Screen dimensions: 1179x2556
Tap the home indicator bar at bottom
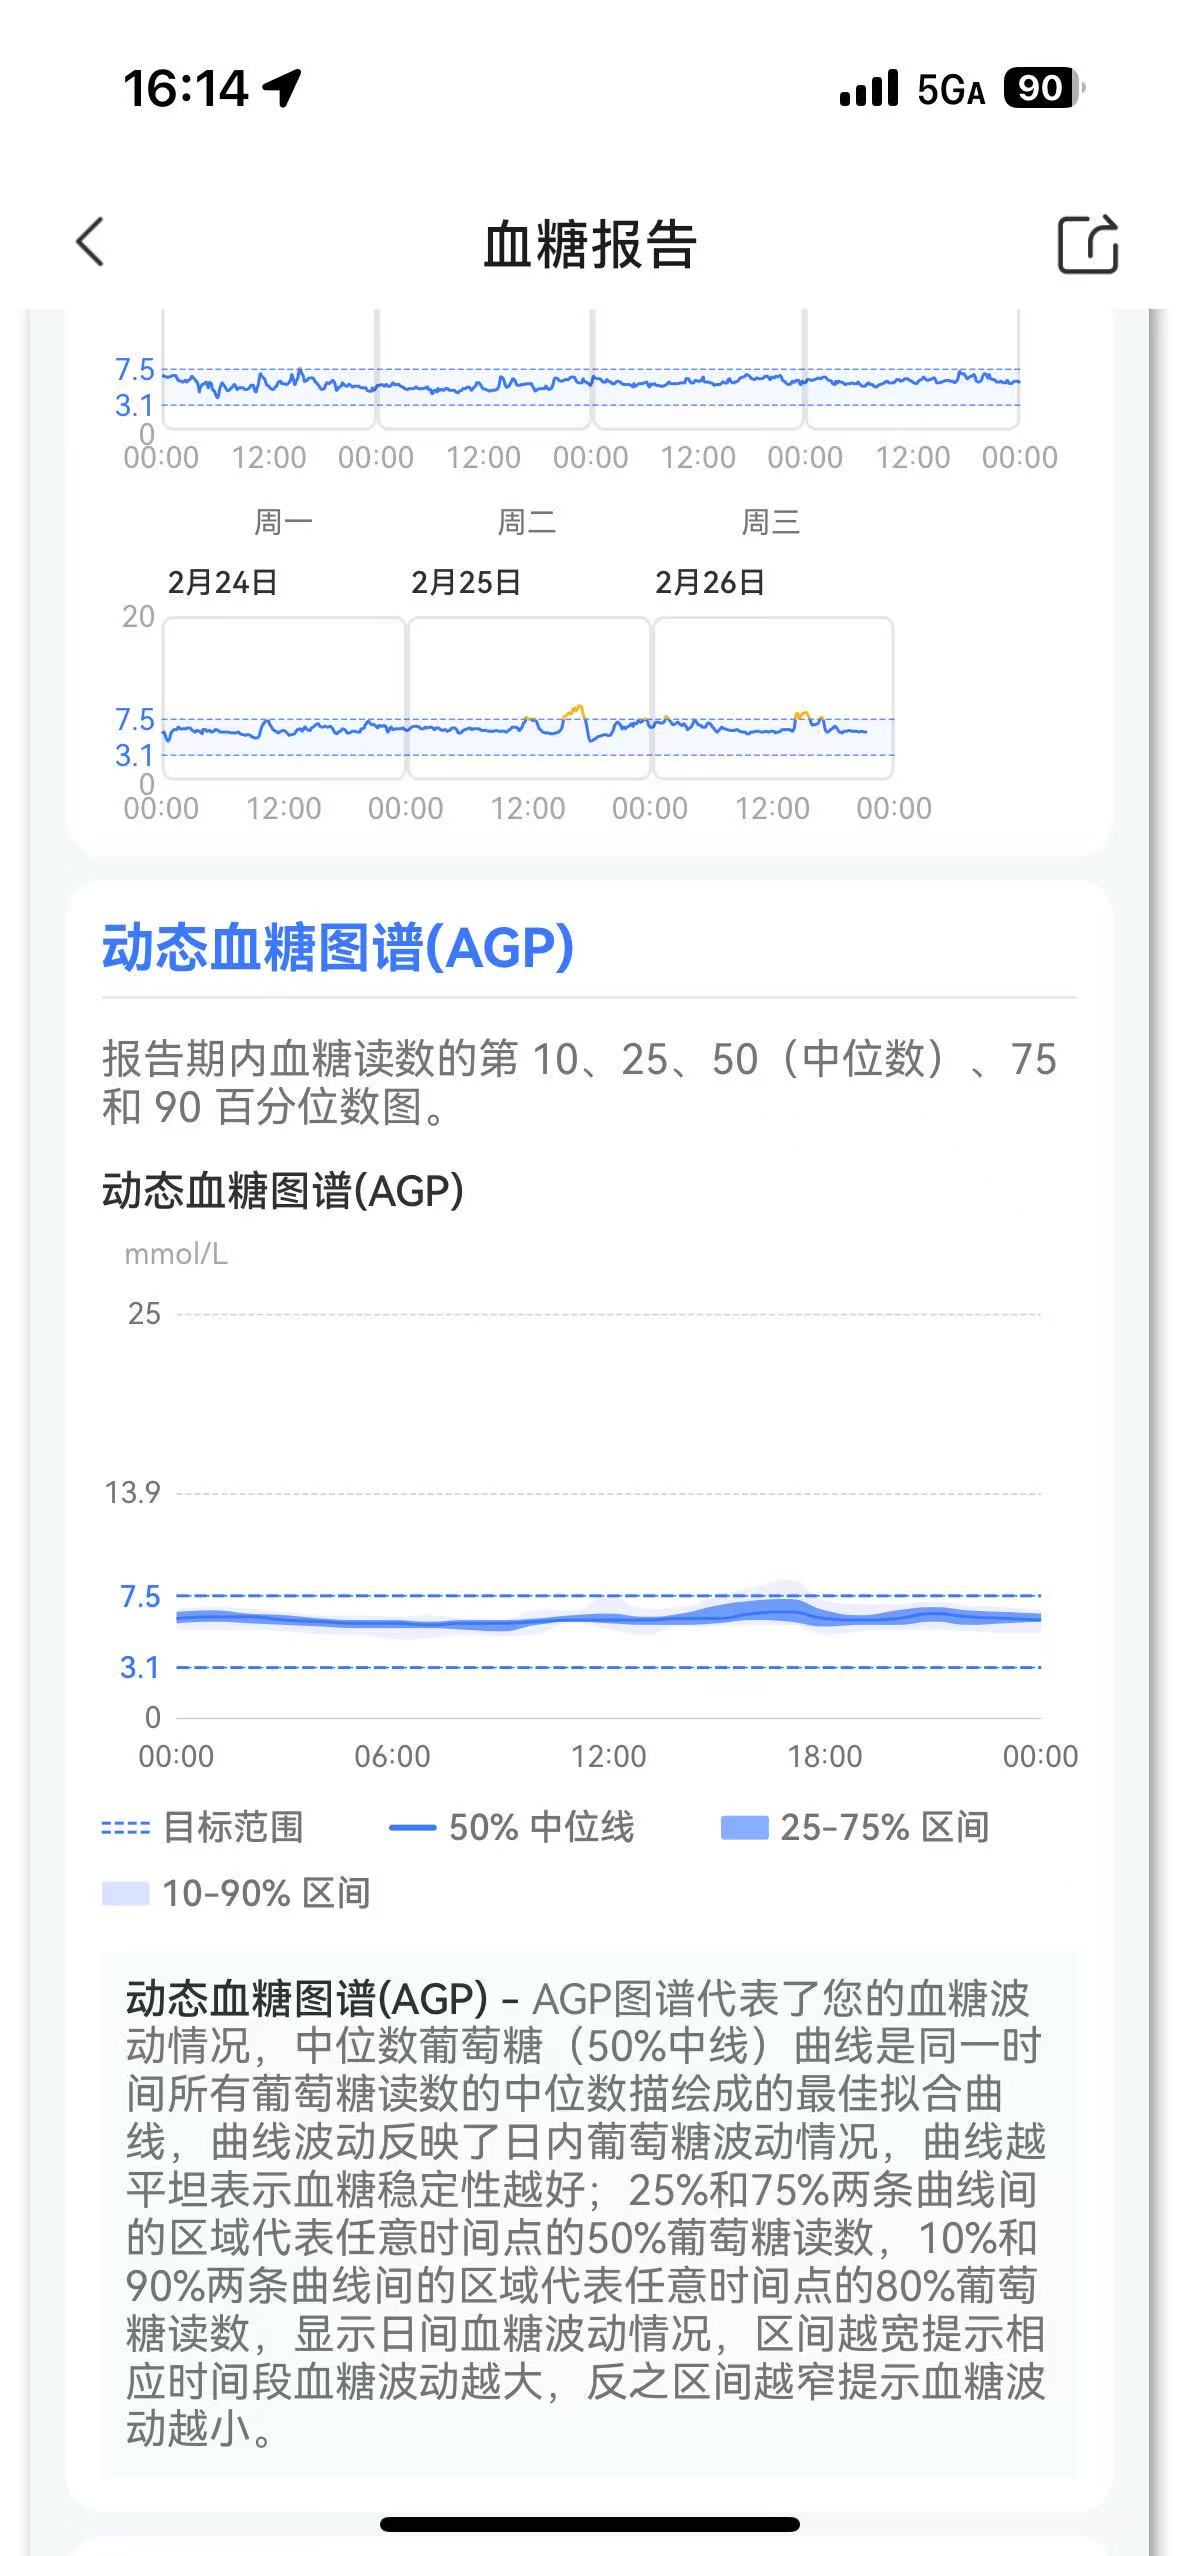click(589, 2525)
